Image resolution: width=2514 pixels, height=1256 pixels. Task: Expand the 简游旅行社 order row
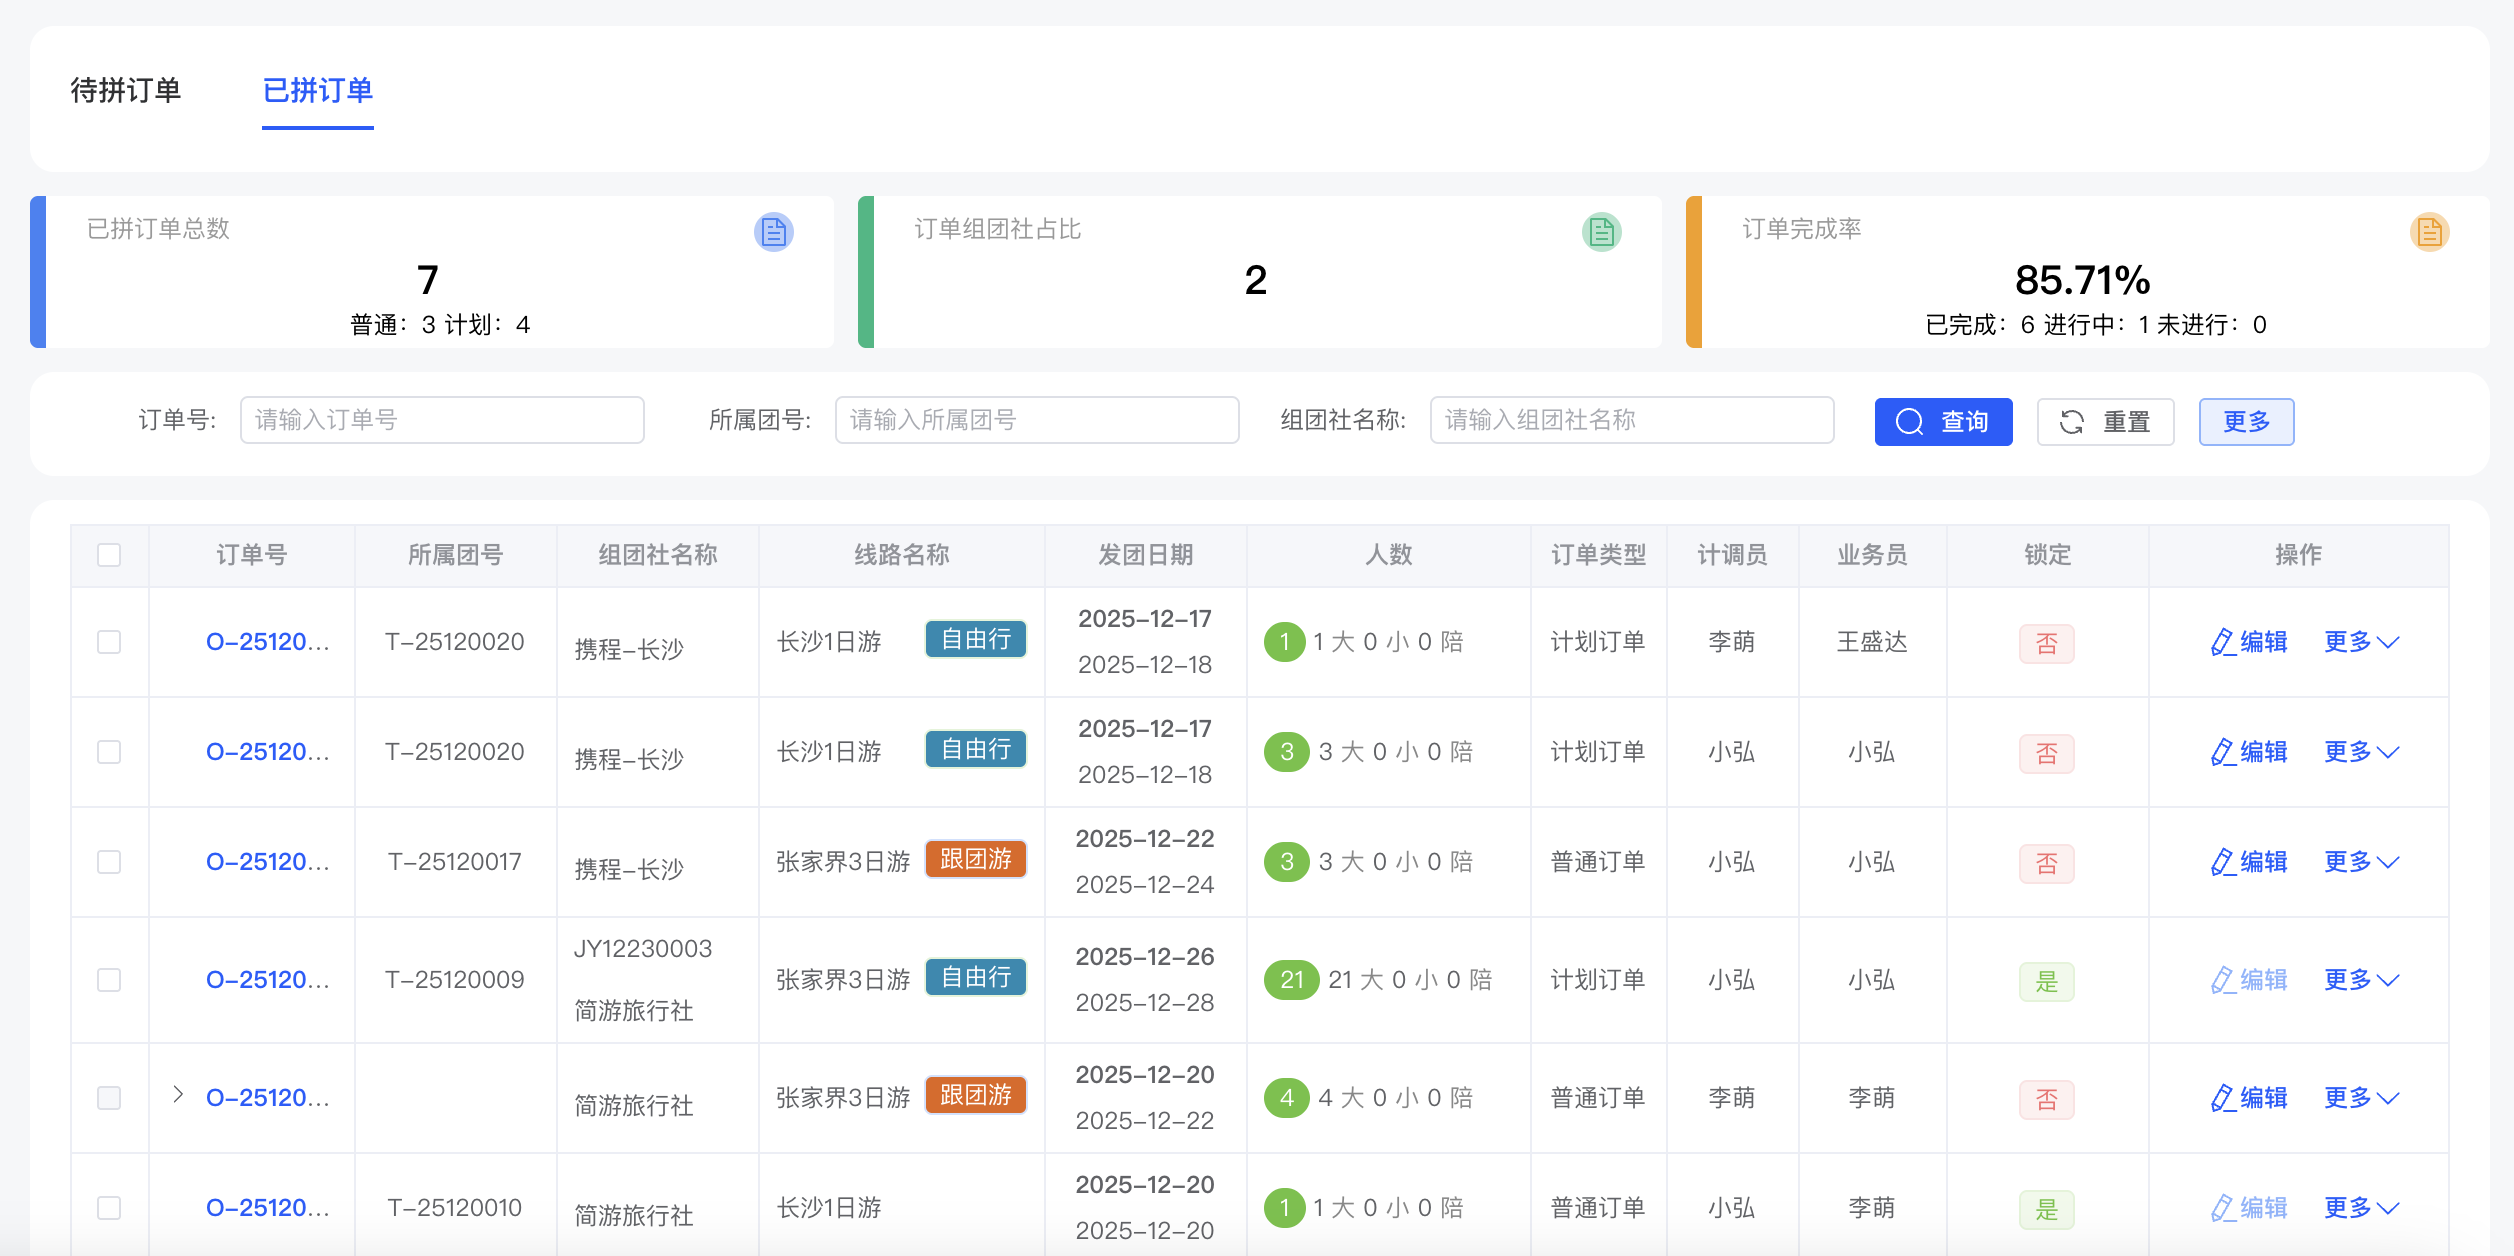coord(179,1096)
